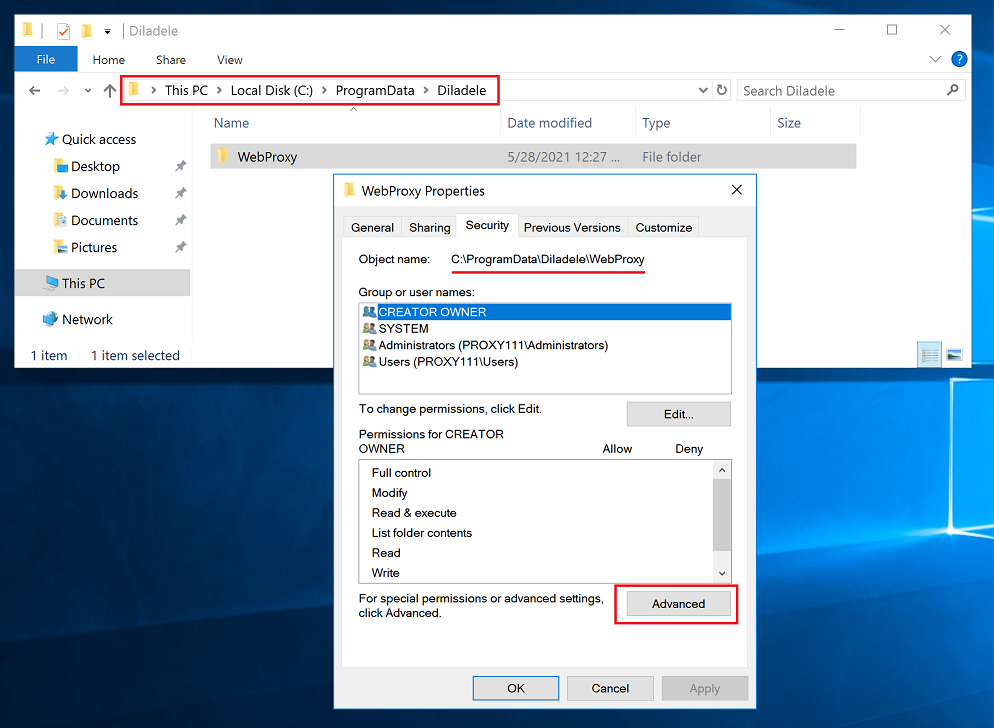Viewport: 994px width, 728px height.
Task: Expand the chevron after ProgramData breadcrumb
Action: tap(426, 90)
